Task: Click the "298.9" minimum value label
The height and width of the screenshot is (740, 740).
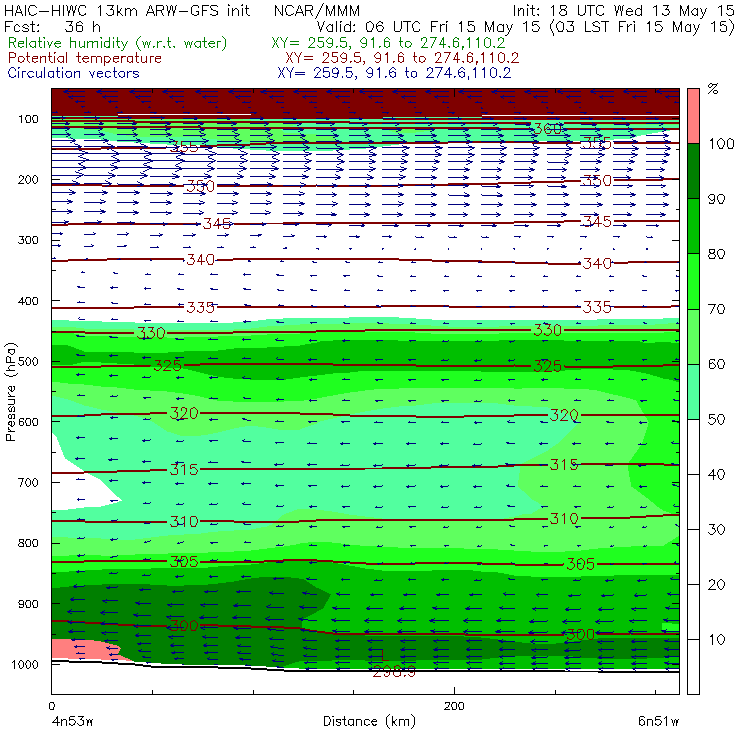Action: point(394,672)
